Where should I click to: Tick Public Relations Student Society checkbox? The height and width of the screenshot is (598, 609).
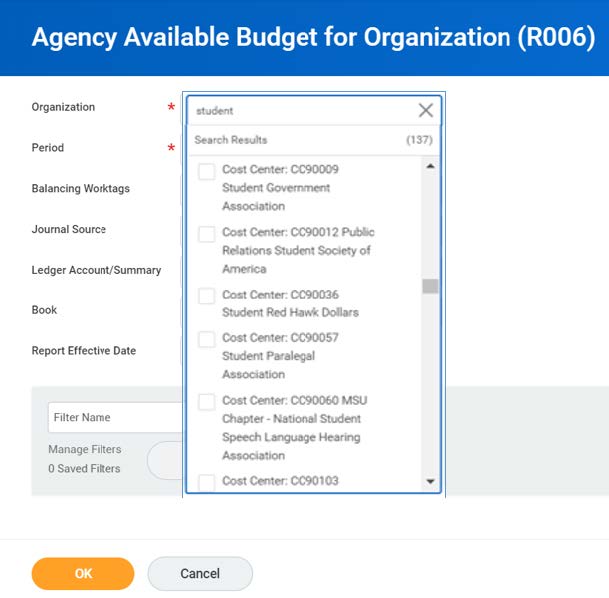click(x=207, y=233)
